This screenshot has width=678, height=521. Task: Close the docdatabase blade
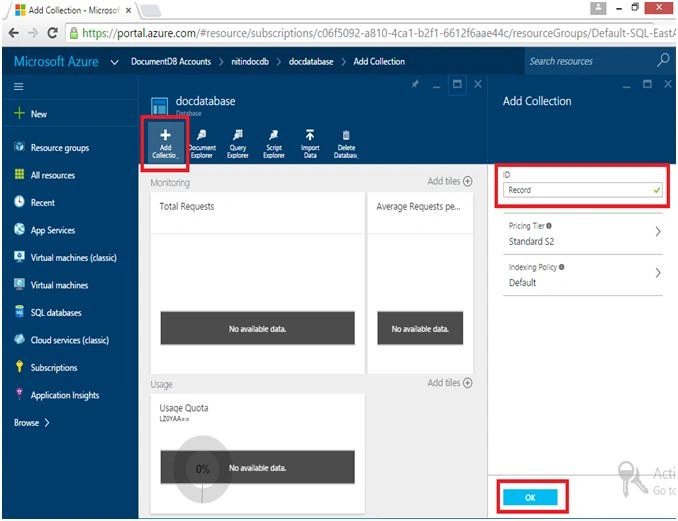(x=478, y=84)
